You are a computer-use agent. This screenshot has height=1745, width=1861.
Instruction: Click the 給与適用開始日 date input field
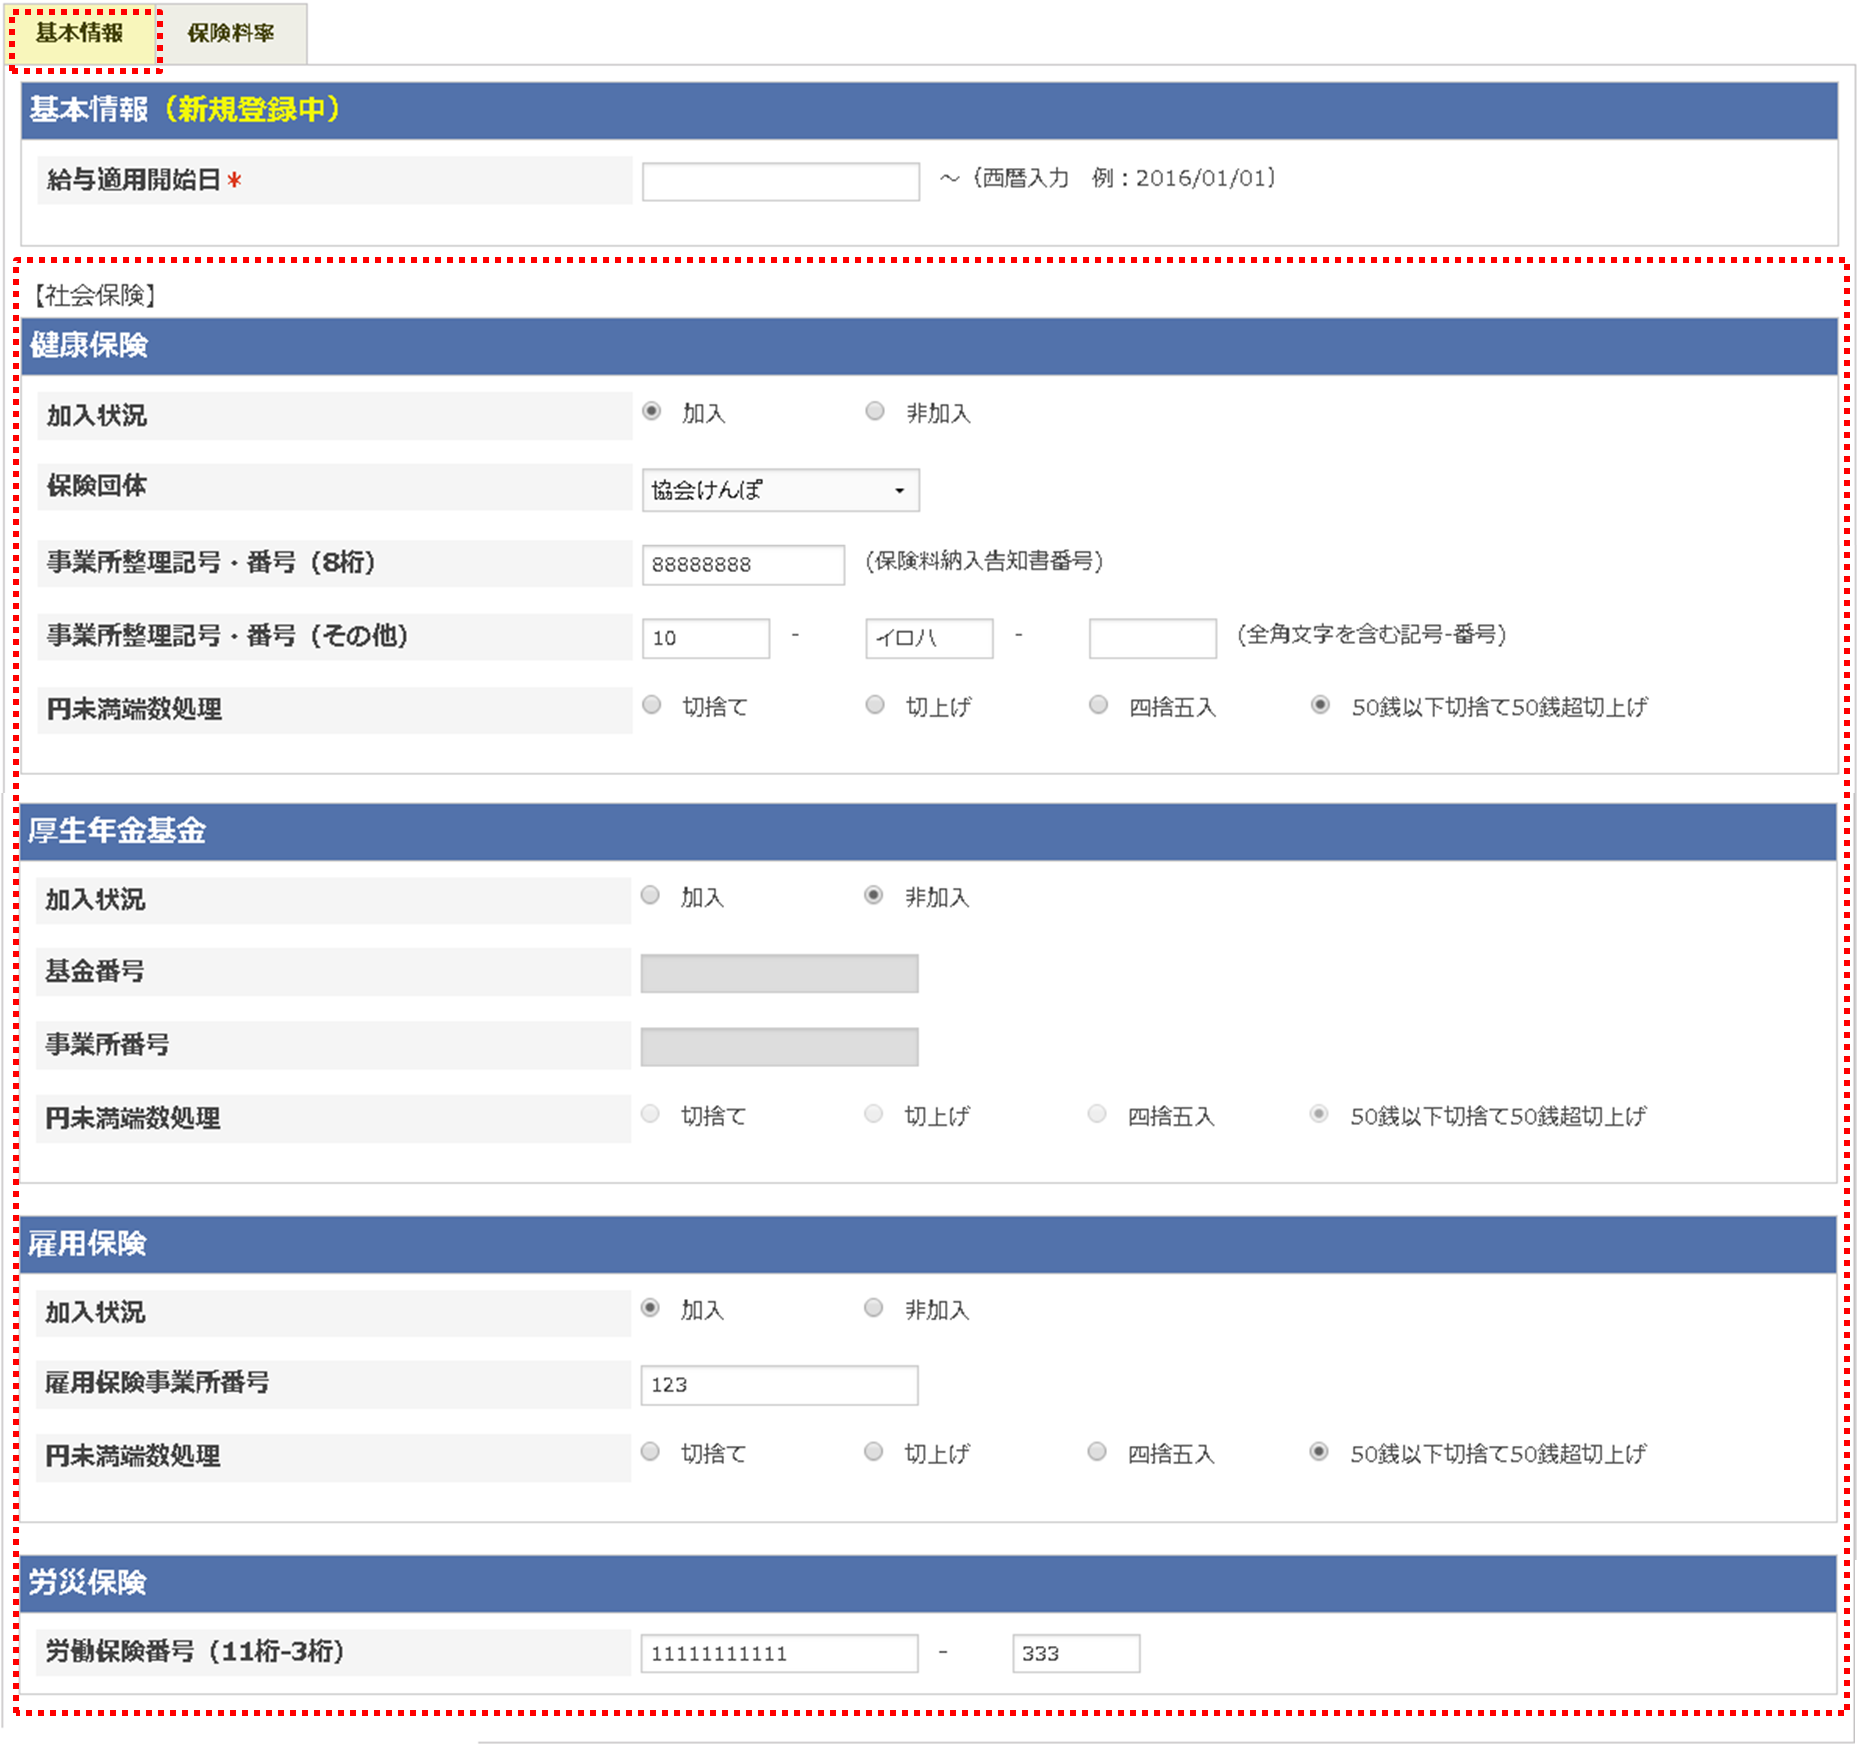(780, 180)
